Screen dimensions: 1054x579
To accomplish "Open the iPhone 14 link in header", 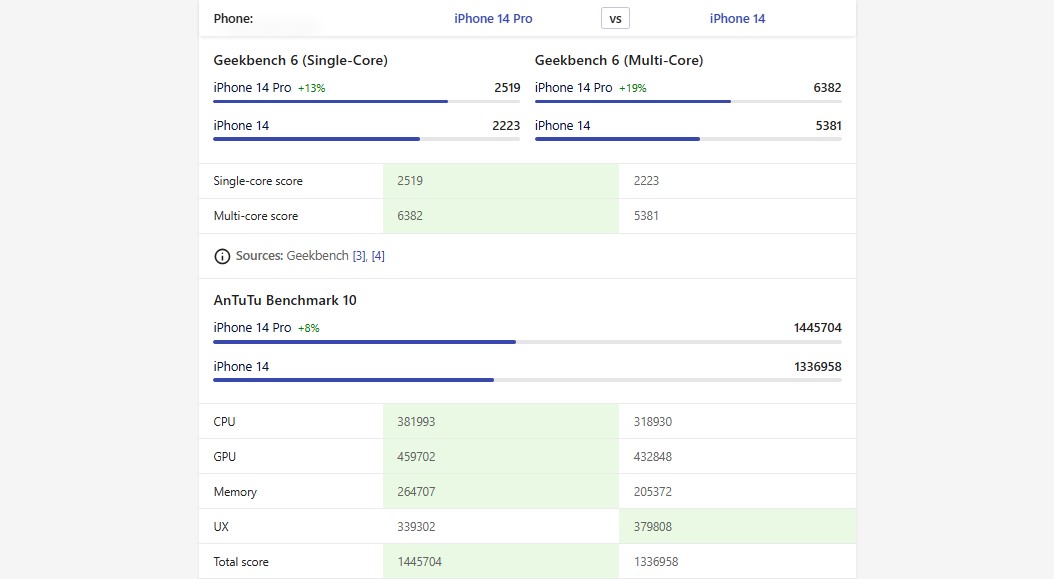I will 737,19.
